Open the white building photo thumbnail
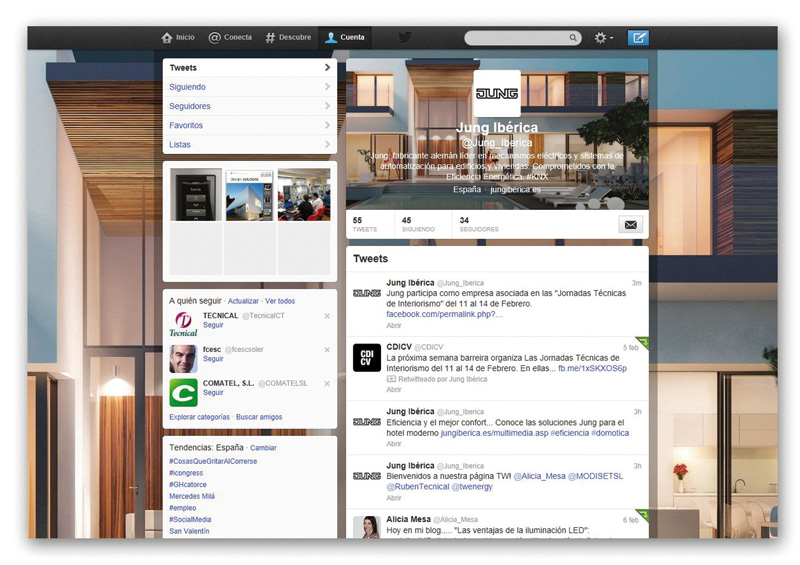The height and width of the screenshot is (565, 800). pyautogui.click(x=249, y=195)
